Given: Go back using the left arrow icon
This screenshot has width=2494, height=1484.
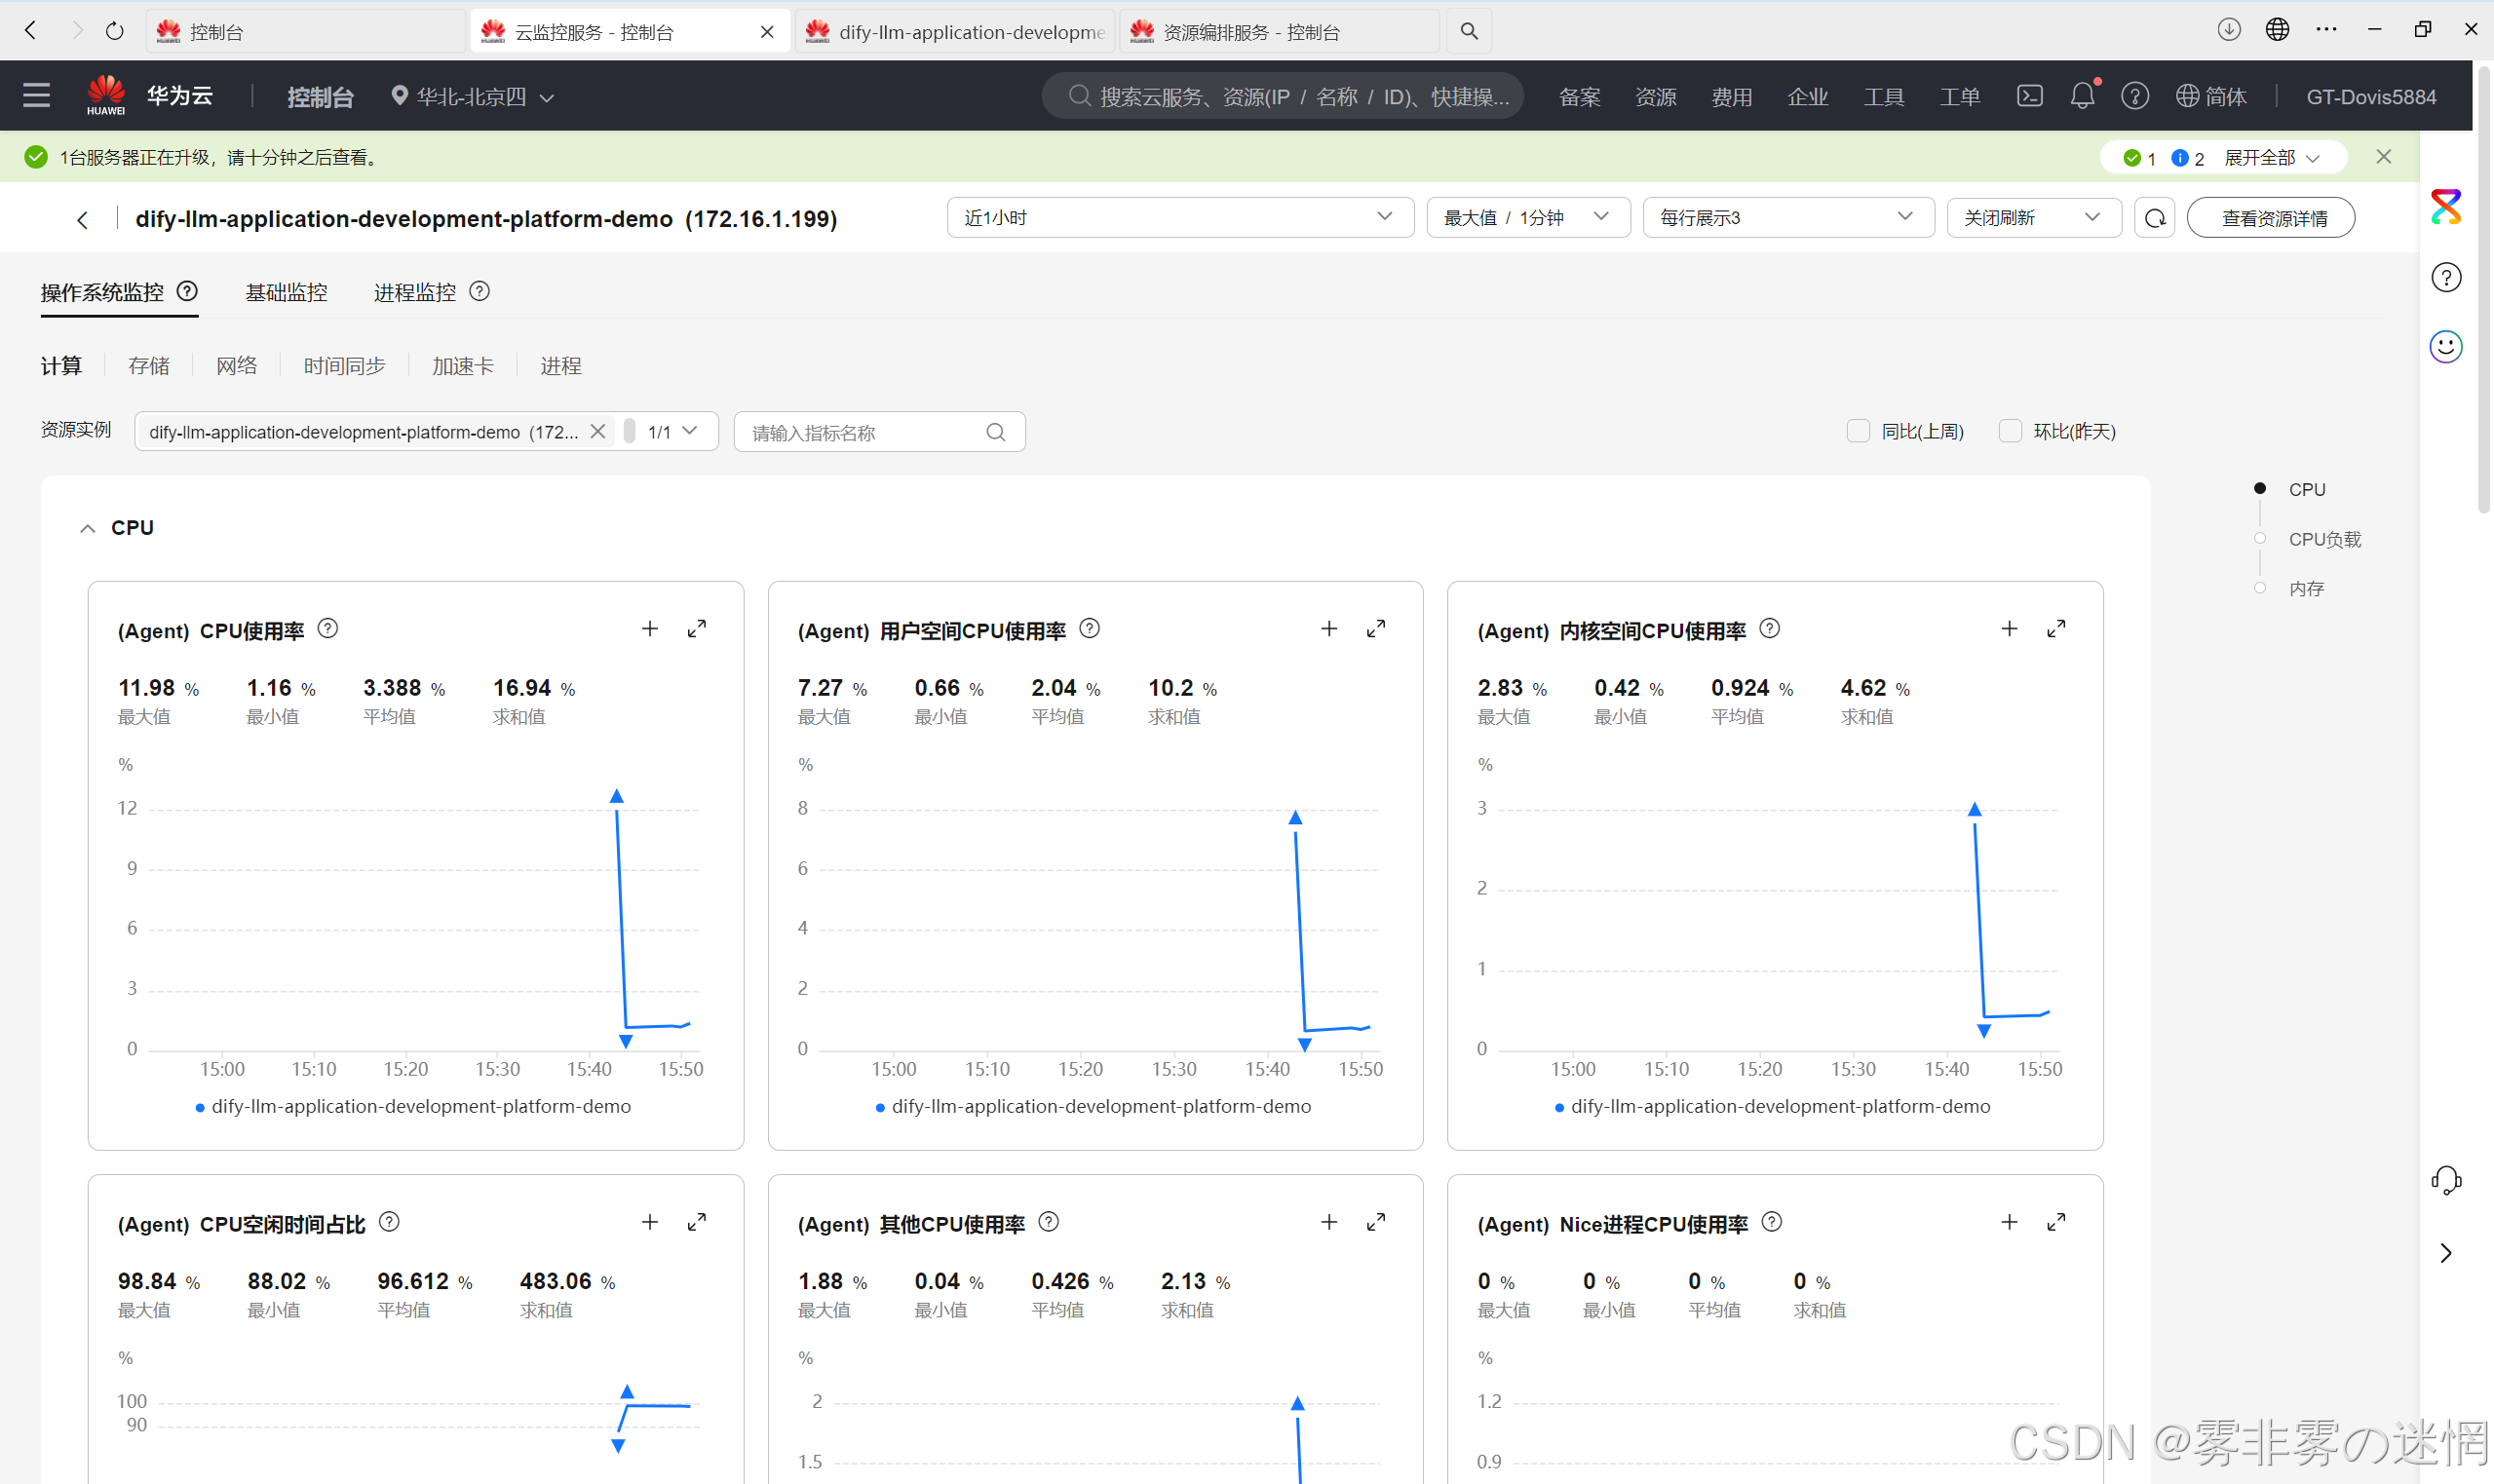Looking at the screenshot, I should 83,220.
